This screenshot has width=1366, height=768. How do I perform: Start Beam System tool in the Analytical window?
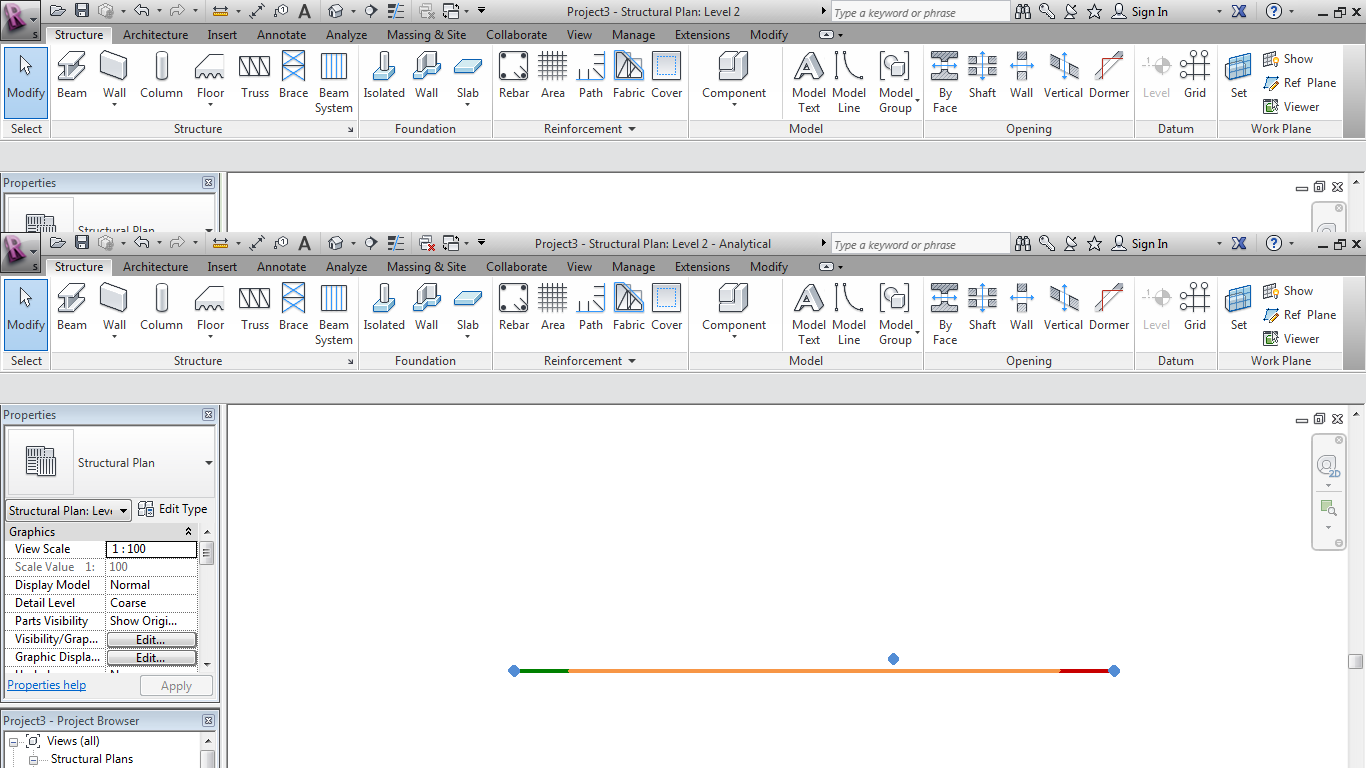(x=334, y=314)
